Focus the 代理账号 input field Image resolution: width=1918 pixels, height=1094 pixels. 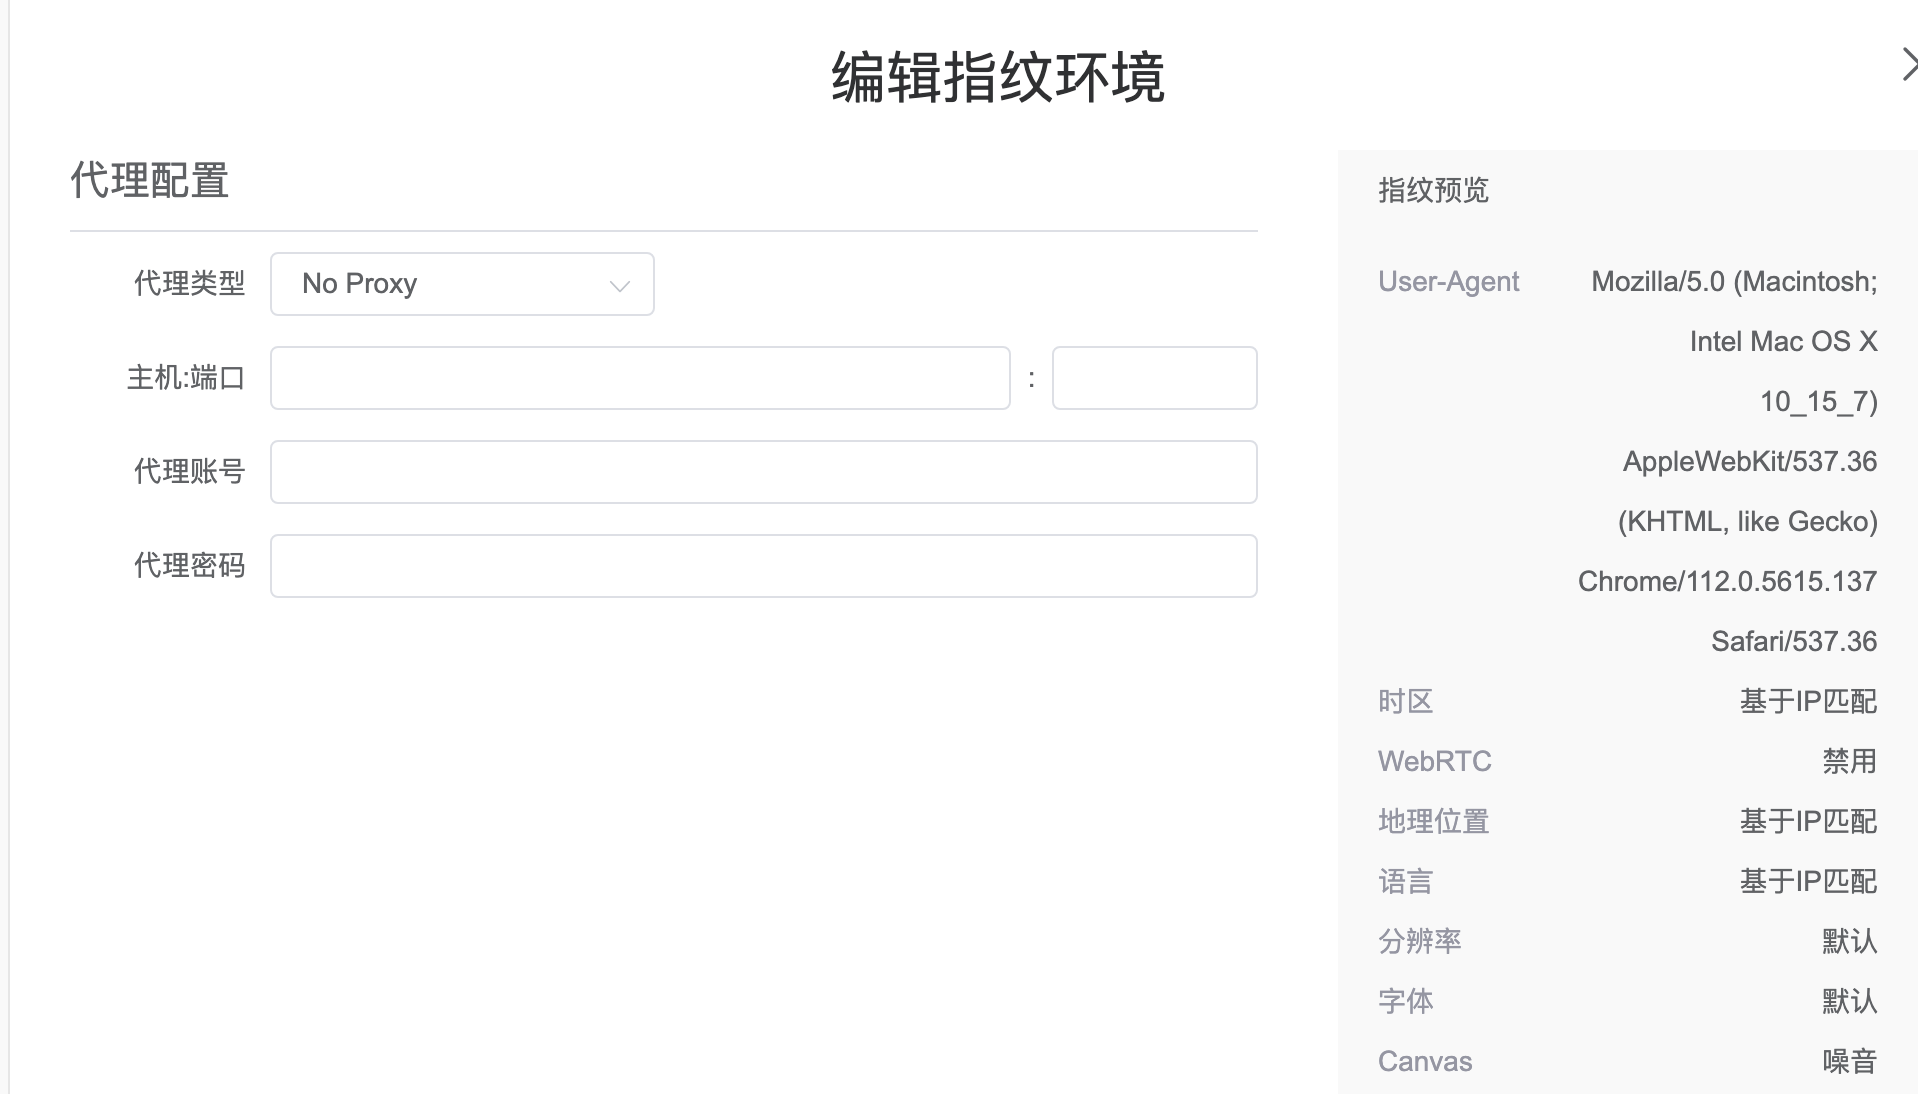coord(764,472)
